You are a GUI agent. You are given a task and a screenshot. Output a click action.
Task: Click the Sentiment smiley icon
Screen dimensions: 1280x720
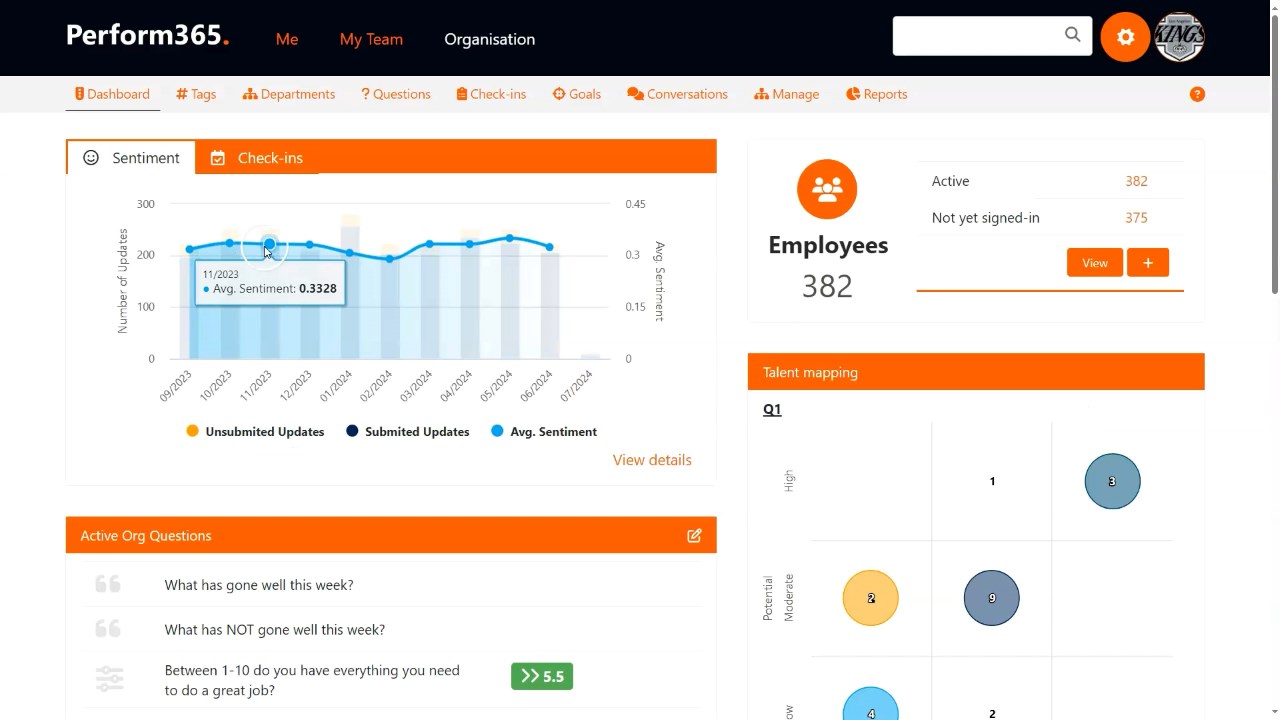tap(91, 158)
